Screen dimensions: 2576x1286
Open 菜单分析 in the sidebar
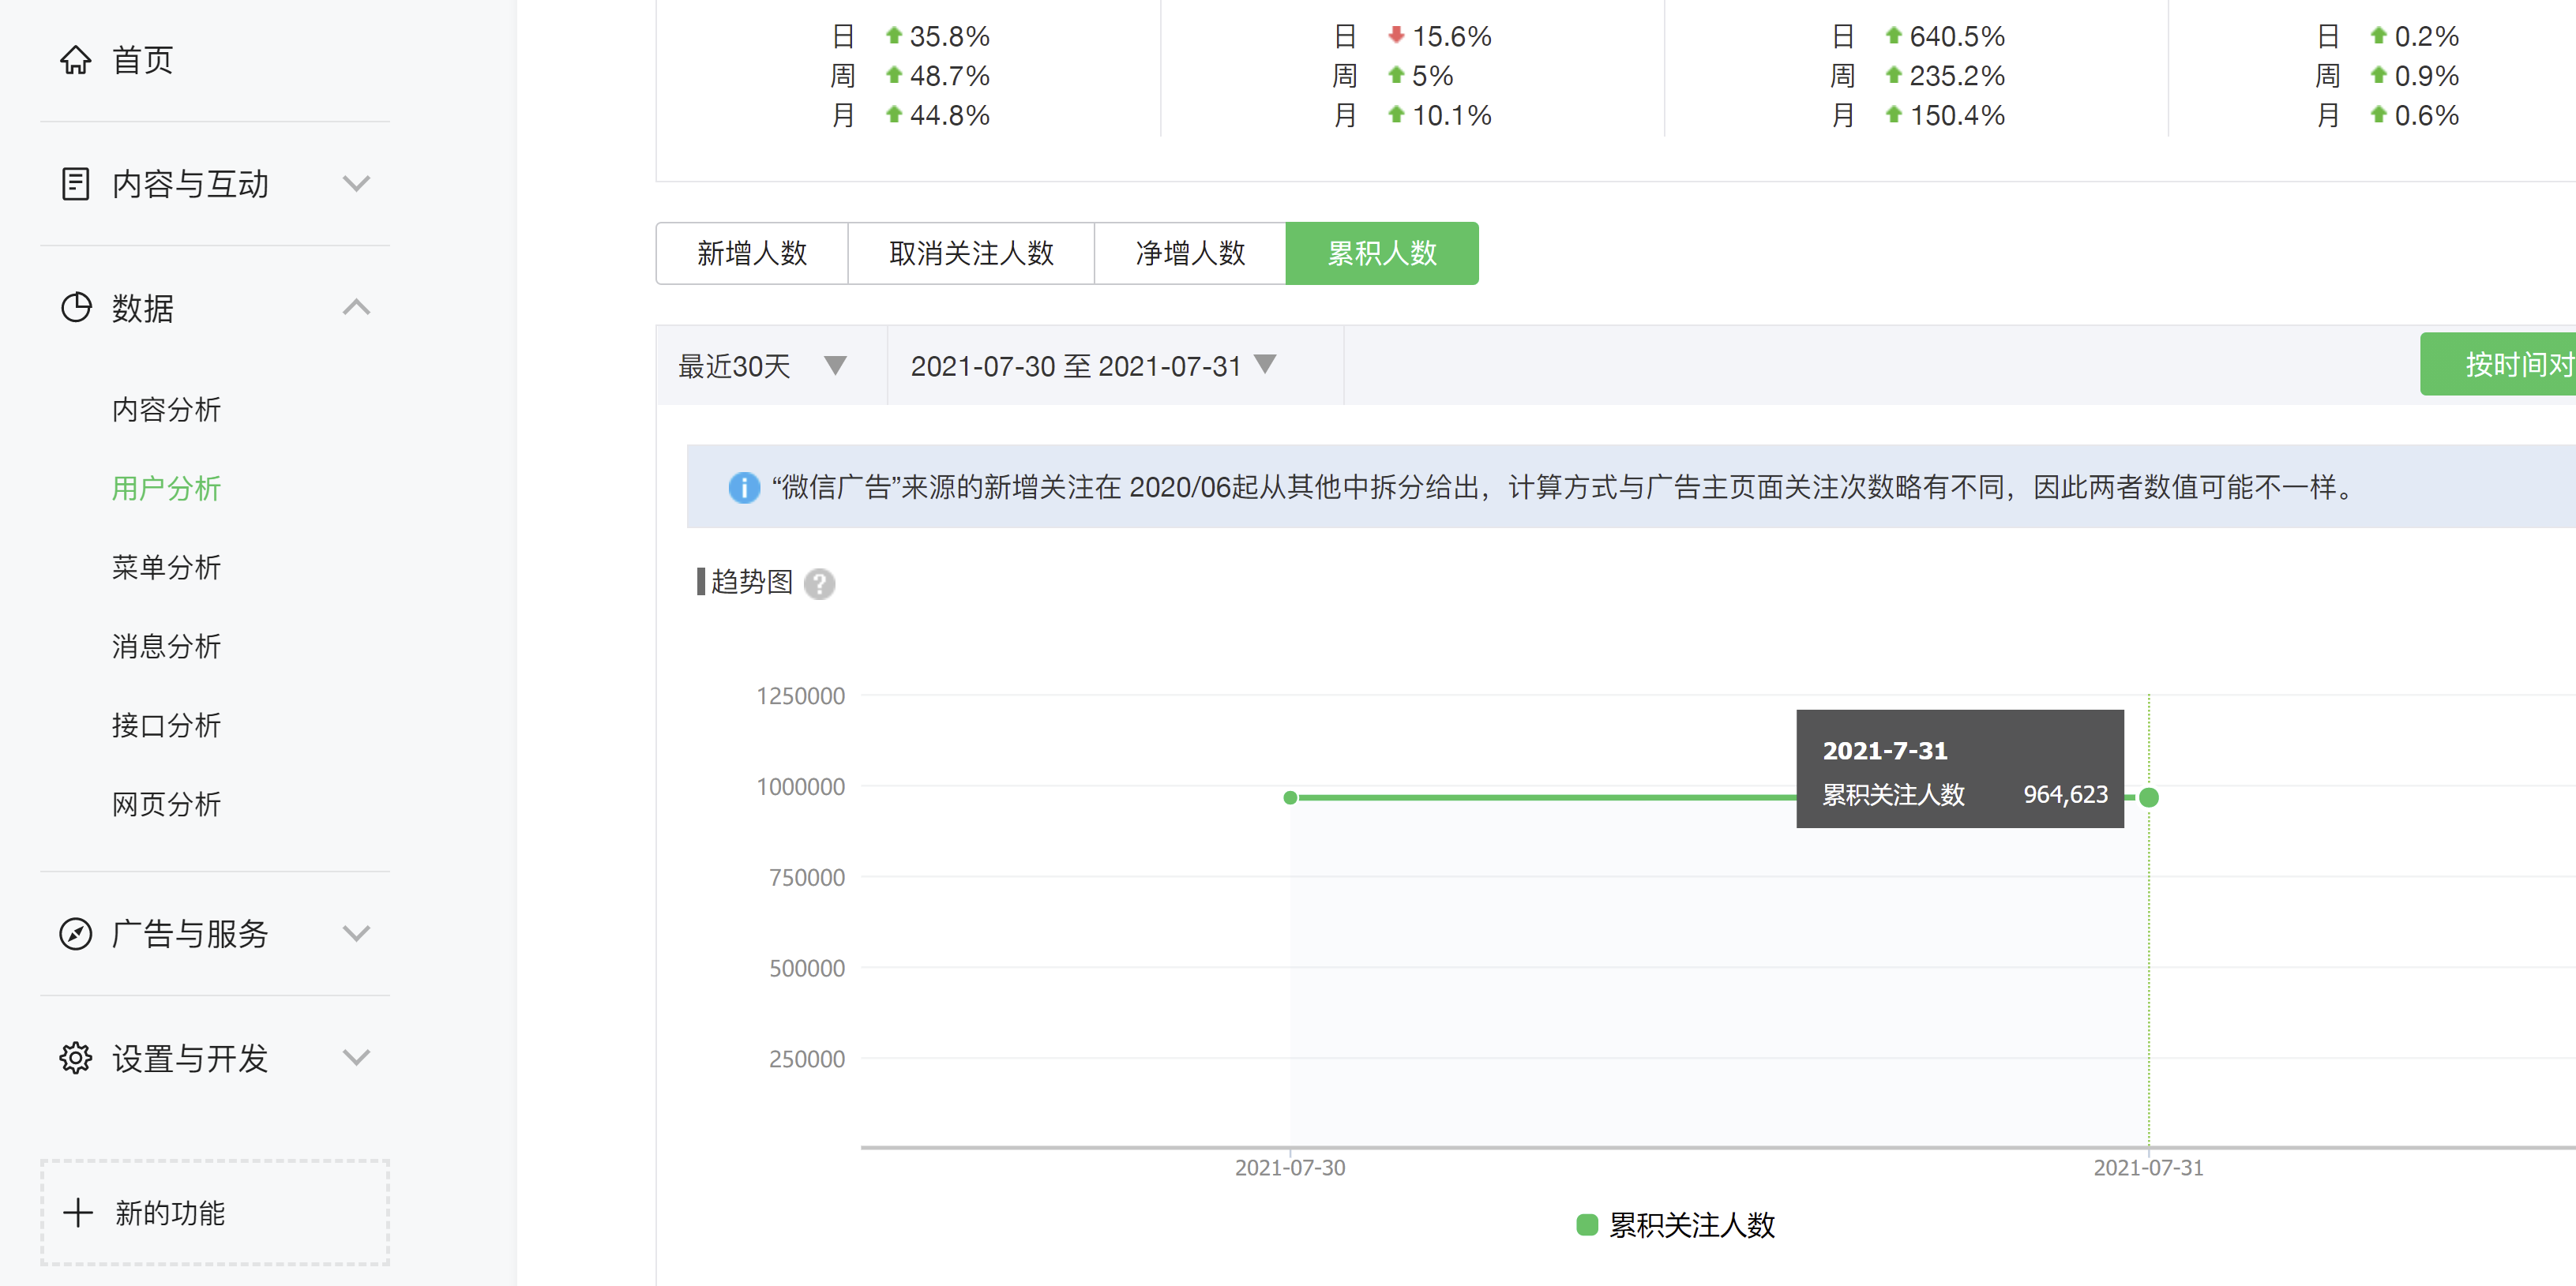(166, 567)
